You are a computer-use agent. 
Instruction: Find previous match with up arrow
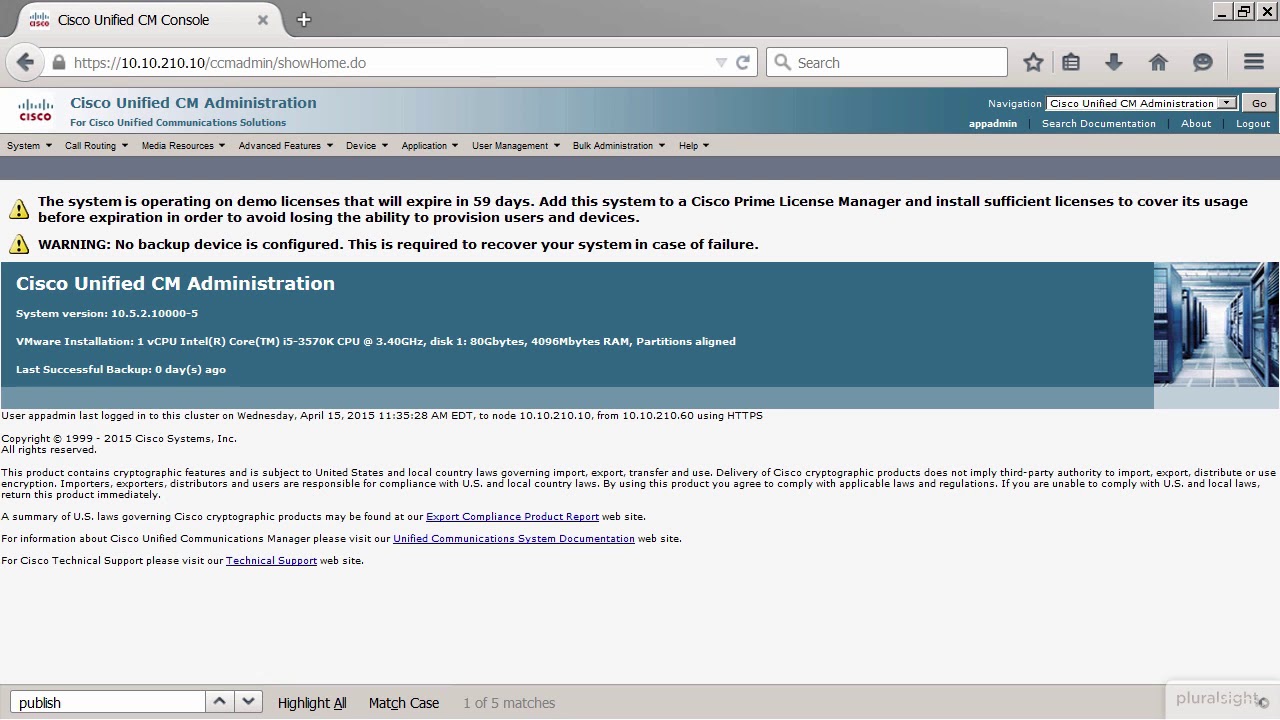coord(220,702)
